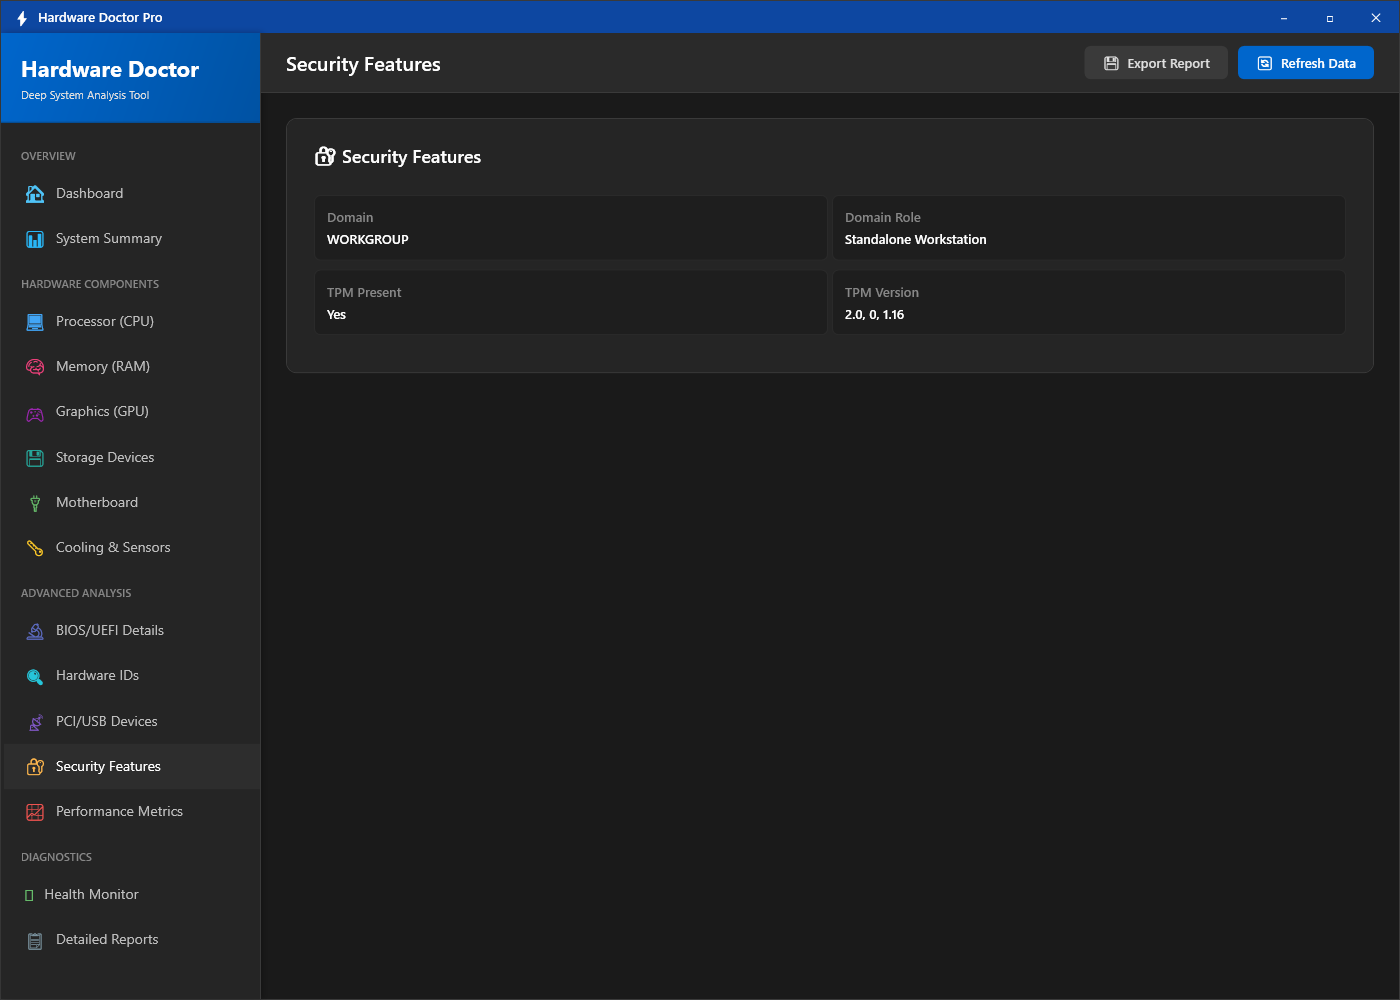Click the TPM Version 2.0, 0, 1.16 value
Viewport: 1400px width, 1000px height.
click(874, 315)
